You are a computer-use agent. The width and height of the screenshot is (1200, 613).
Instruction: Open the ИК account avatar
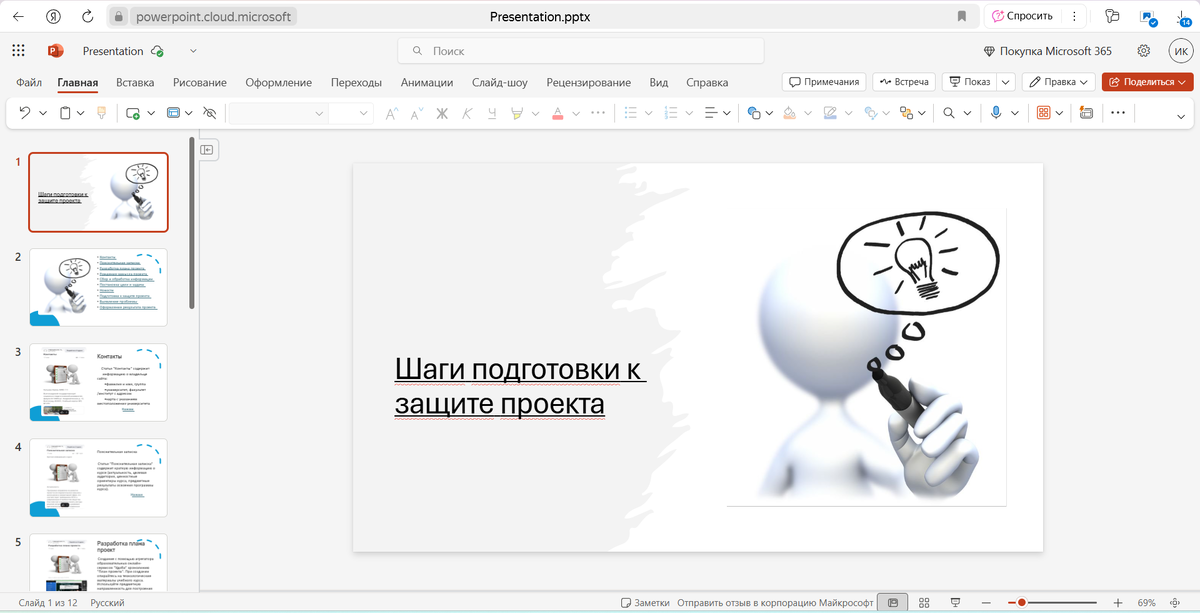[x=1179, y=51]
